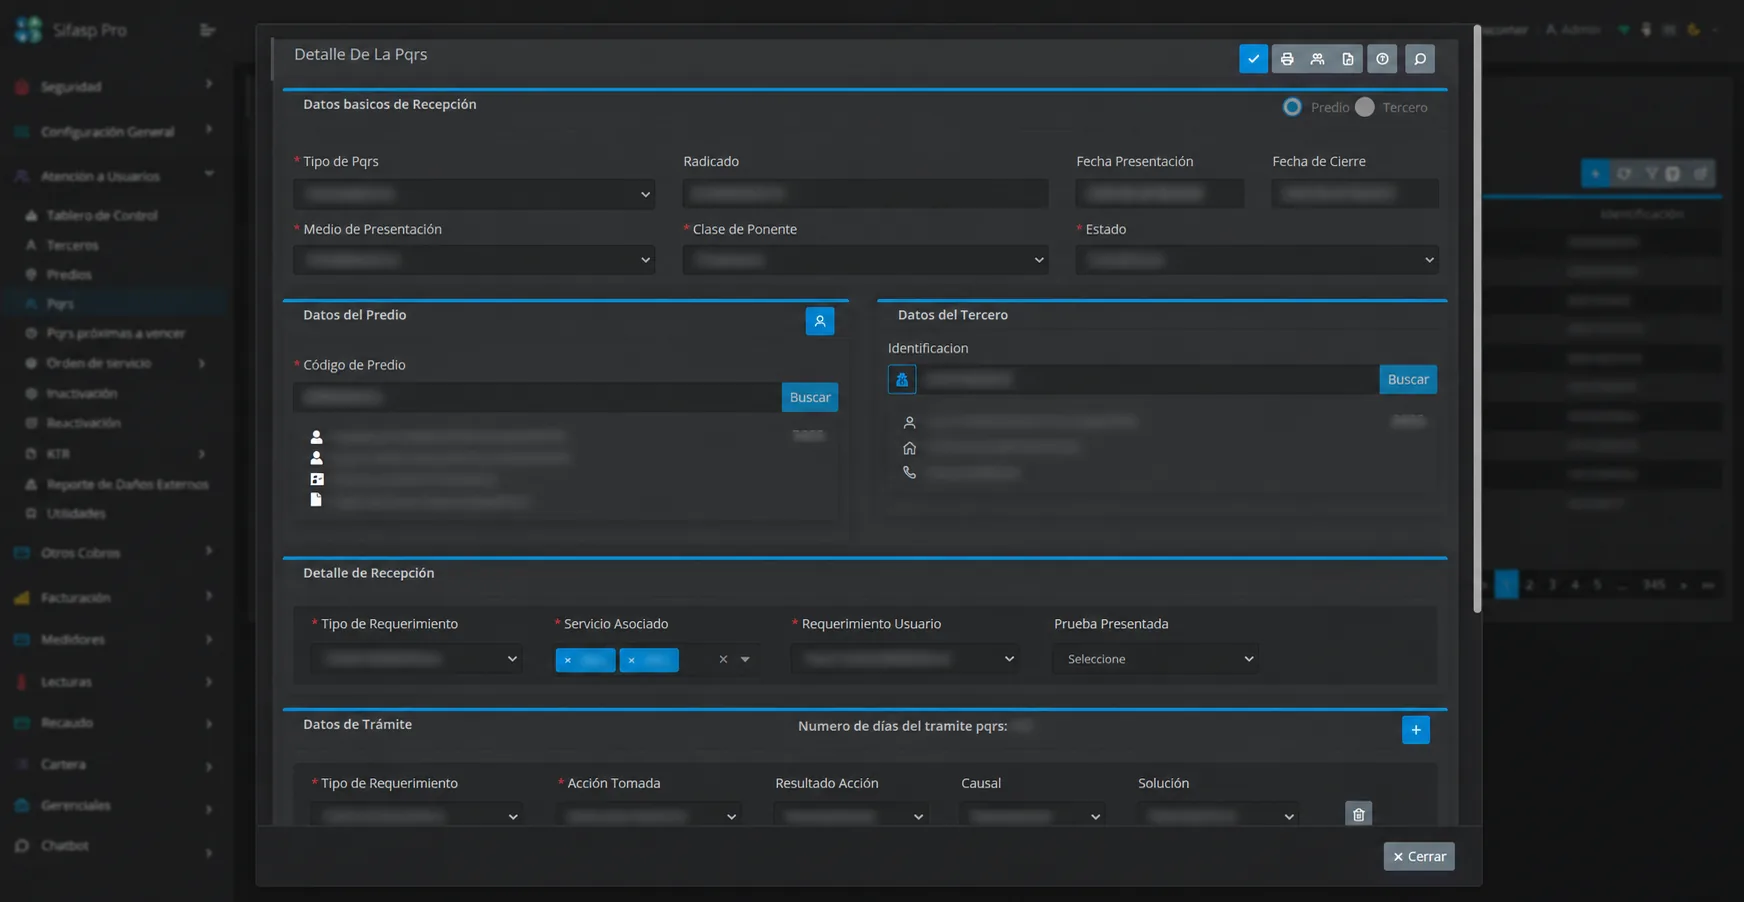Click the Radicado input field
This screenshot has height=902, width=1744.
(865, 194)
